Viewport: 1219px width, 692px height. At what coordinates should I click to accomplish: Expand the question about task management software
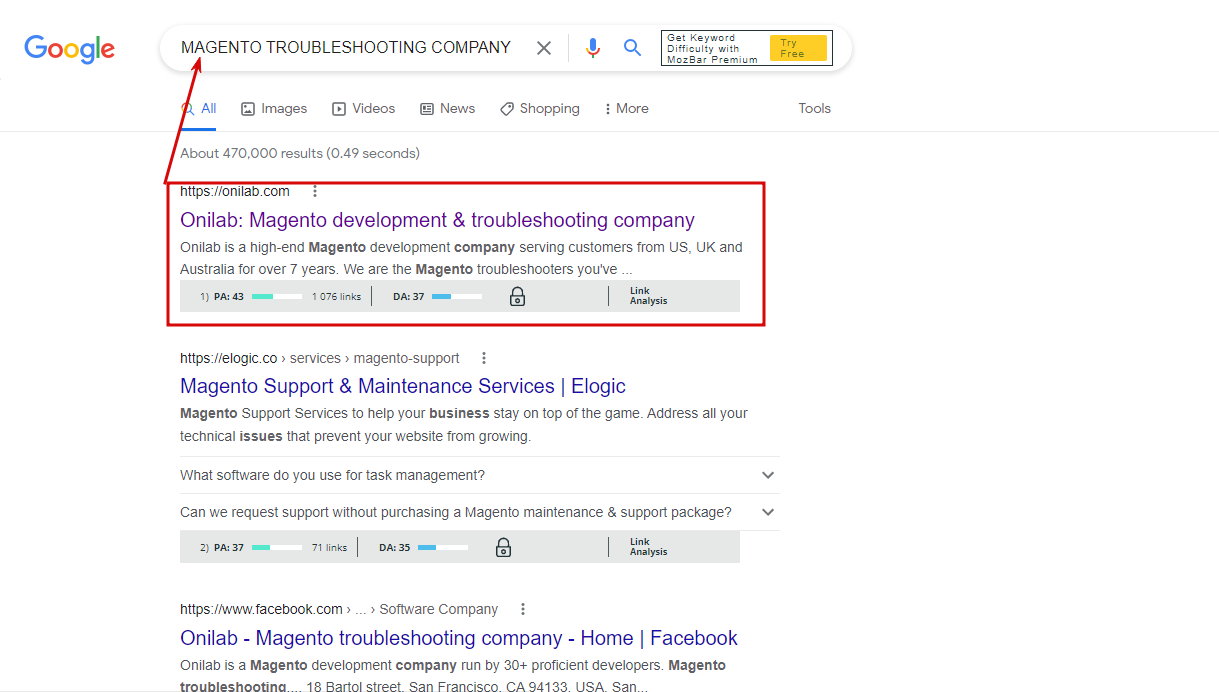click(x=767, y=475)
